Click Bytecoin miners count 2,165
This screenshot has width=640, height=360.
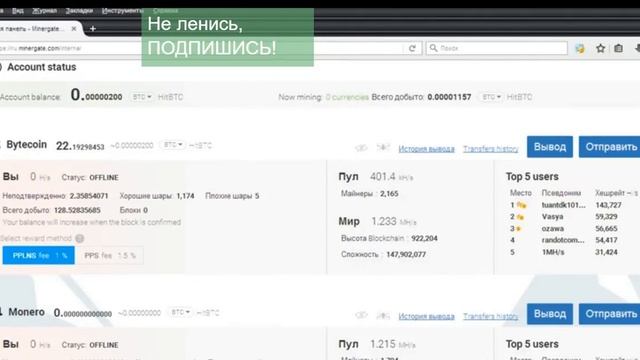(389, 193)
